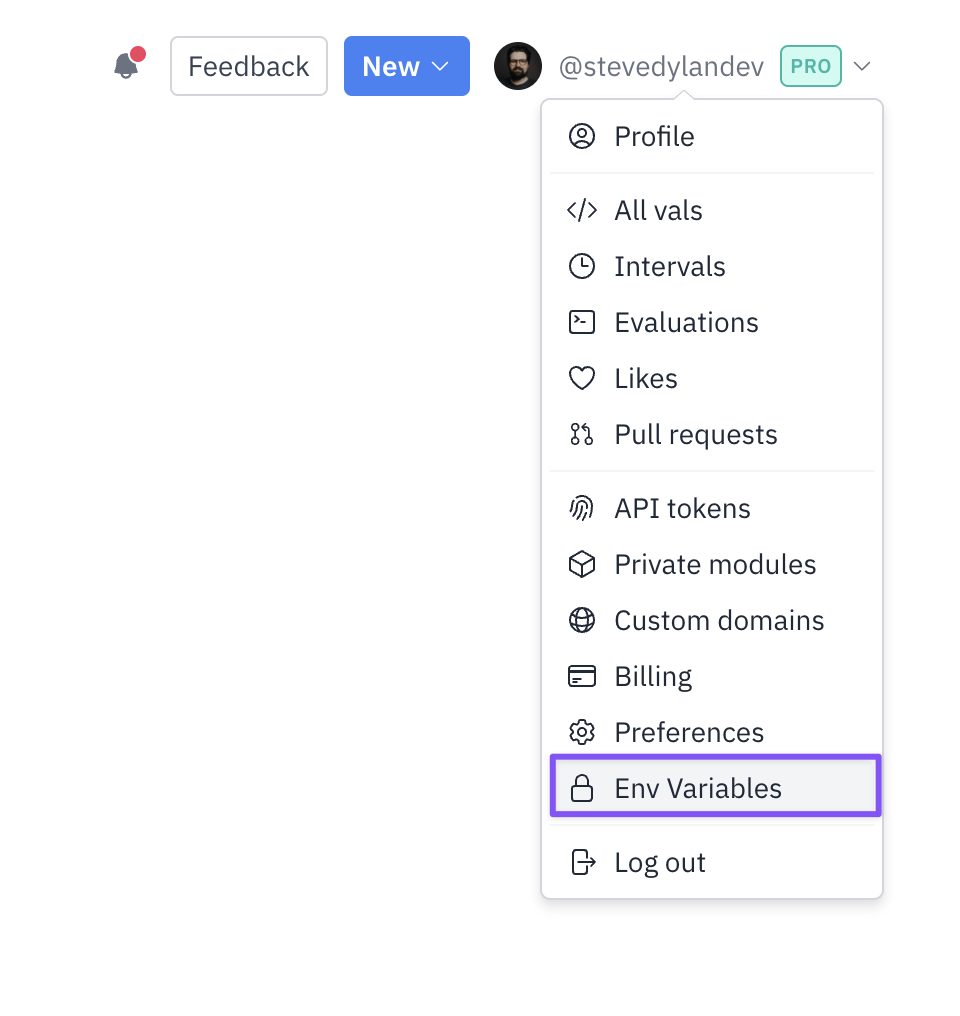Click the heart icon beside Likes
Screen dimensions: 960x1016
[581, 378]
